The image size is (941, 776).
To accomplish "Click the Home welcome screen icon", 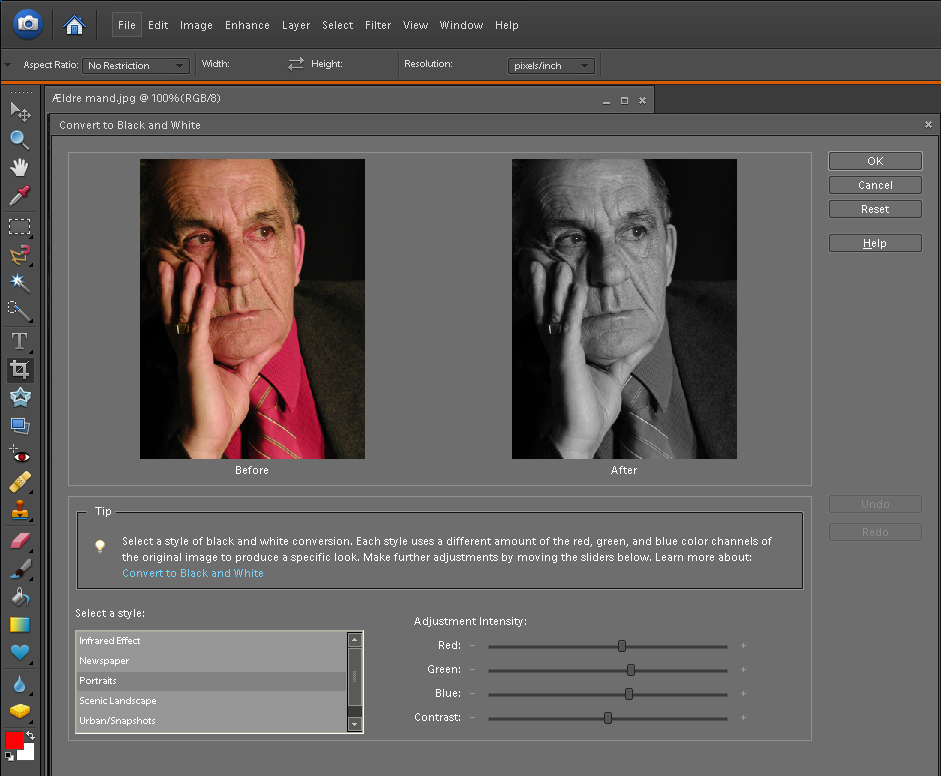I will (x=74, y=24).
